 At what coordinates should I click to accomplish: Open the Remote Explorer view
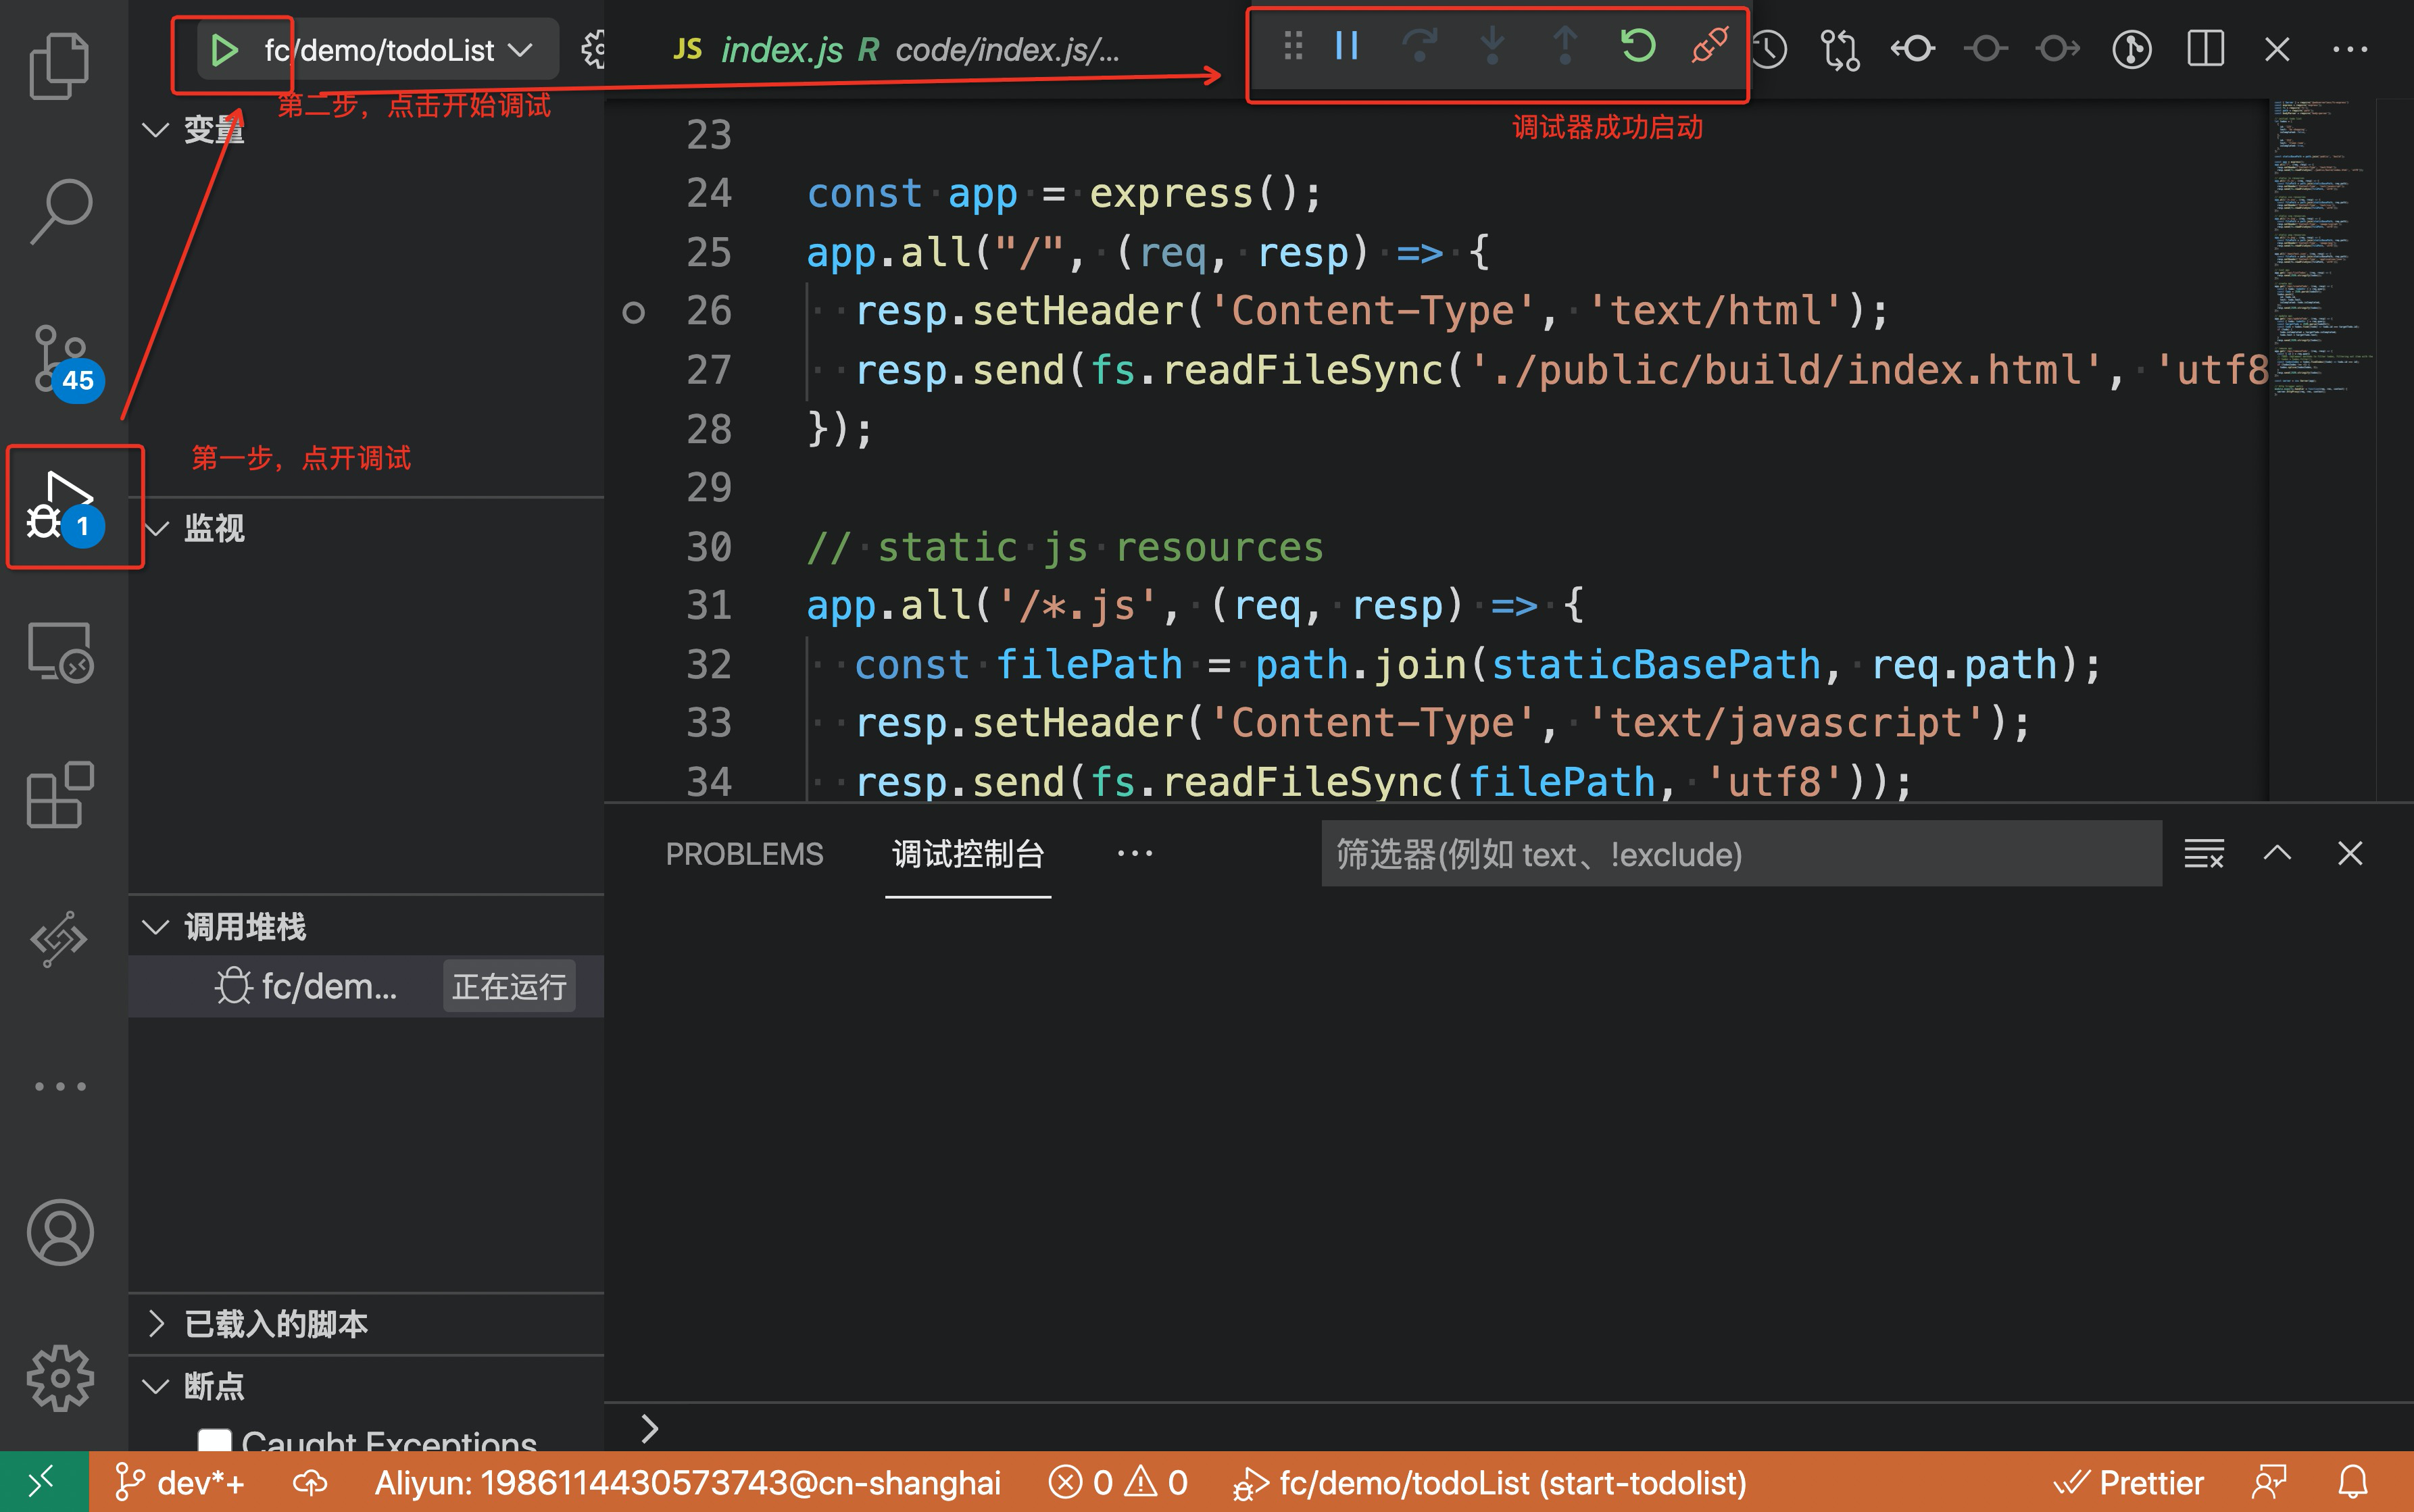click(x=60, y=652)
